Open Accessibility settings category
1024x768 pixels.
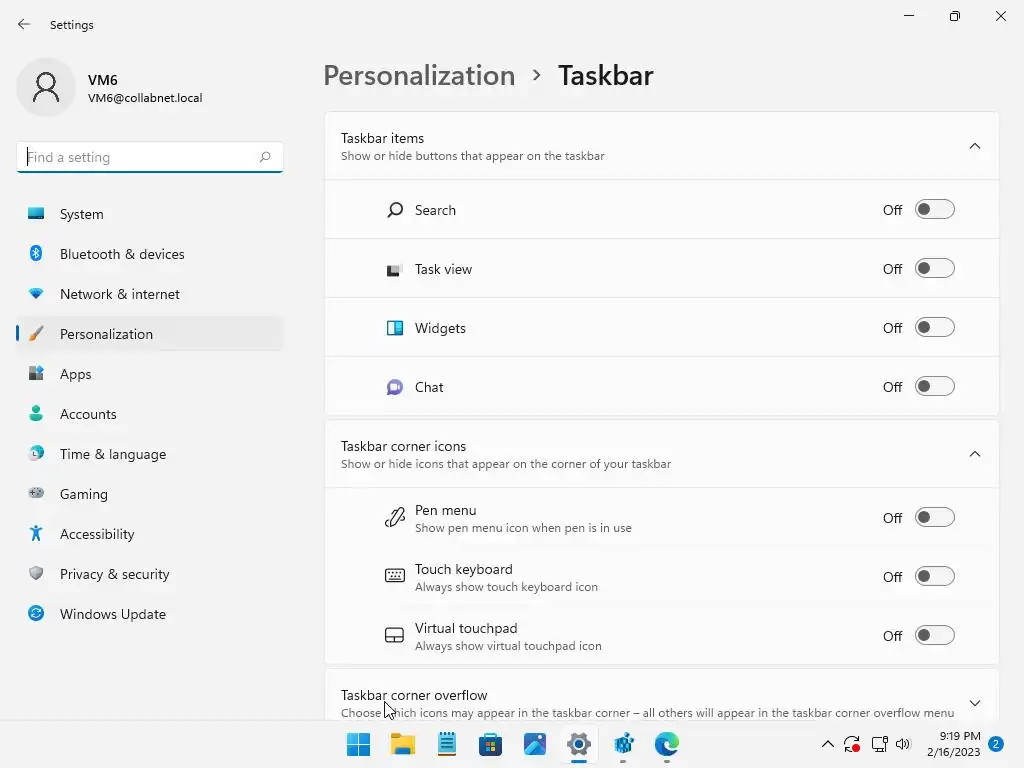coord(150,534)
